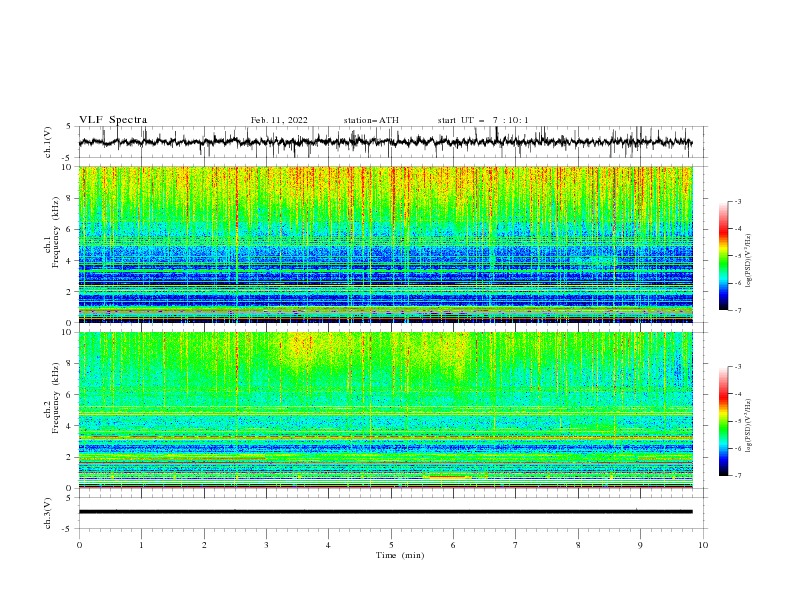Image resolution: width=792 pixels, height=612 pixels.
Task: Click the "-3" tick on ch.1 colorbar
Action: click(x=738, y=201)
